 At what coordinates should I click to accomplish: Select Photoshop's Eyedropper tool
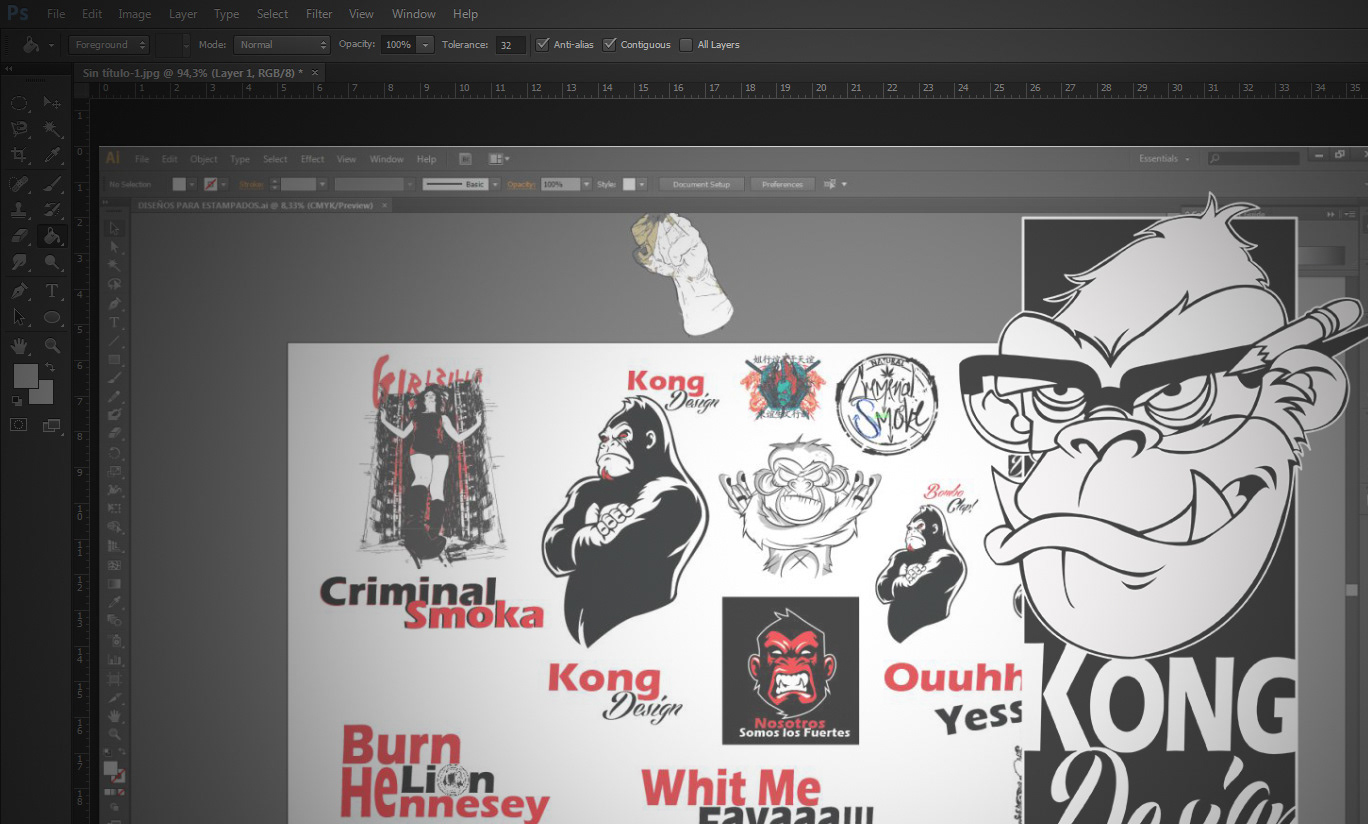click(x=52, y=155)
